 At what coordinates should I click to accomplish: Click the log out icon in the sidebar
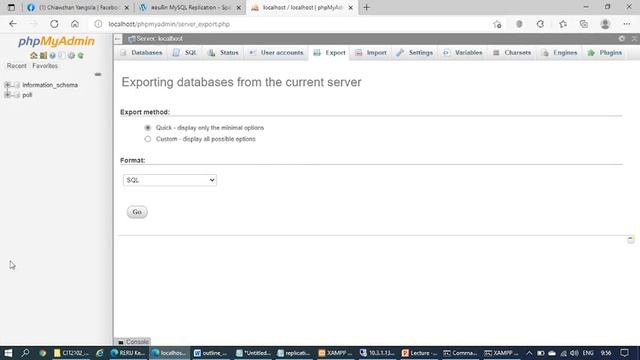43,56
